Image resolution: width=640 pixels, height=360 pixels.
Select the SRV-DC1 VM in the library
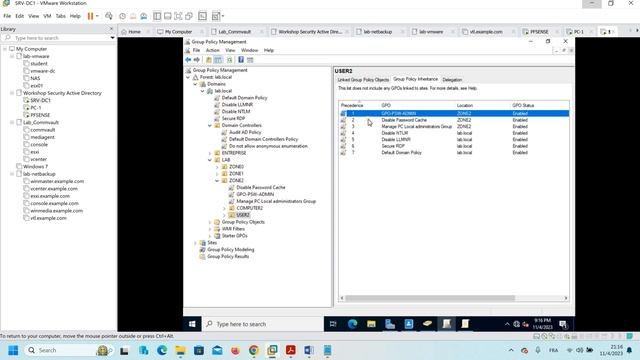coord(40,100)
